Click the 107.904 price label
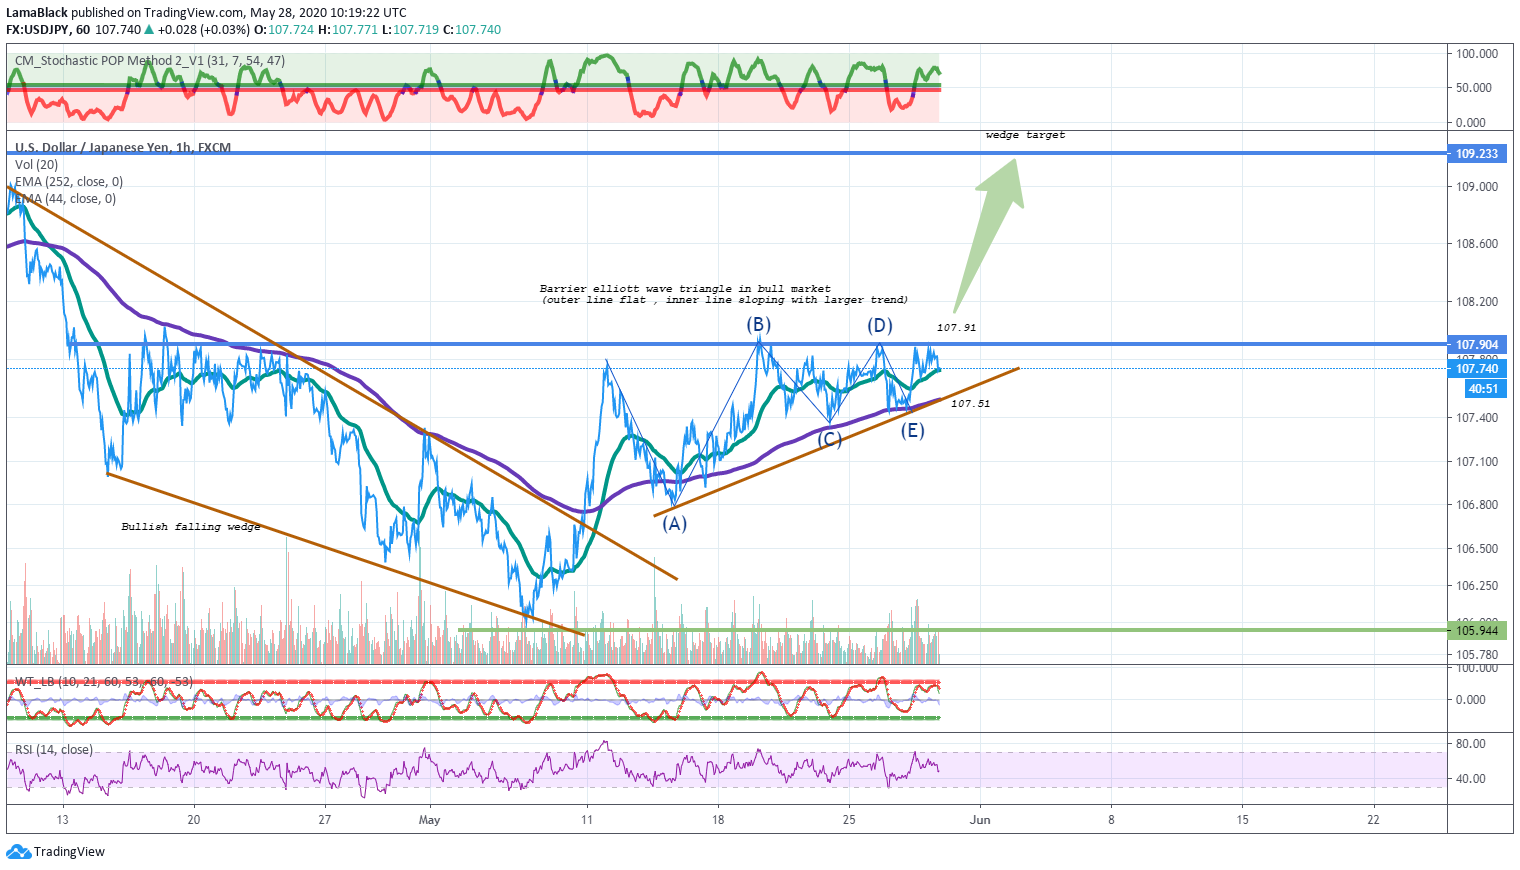Viewport: 1520px width, 870px height. point(1476,345)
